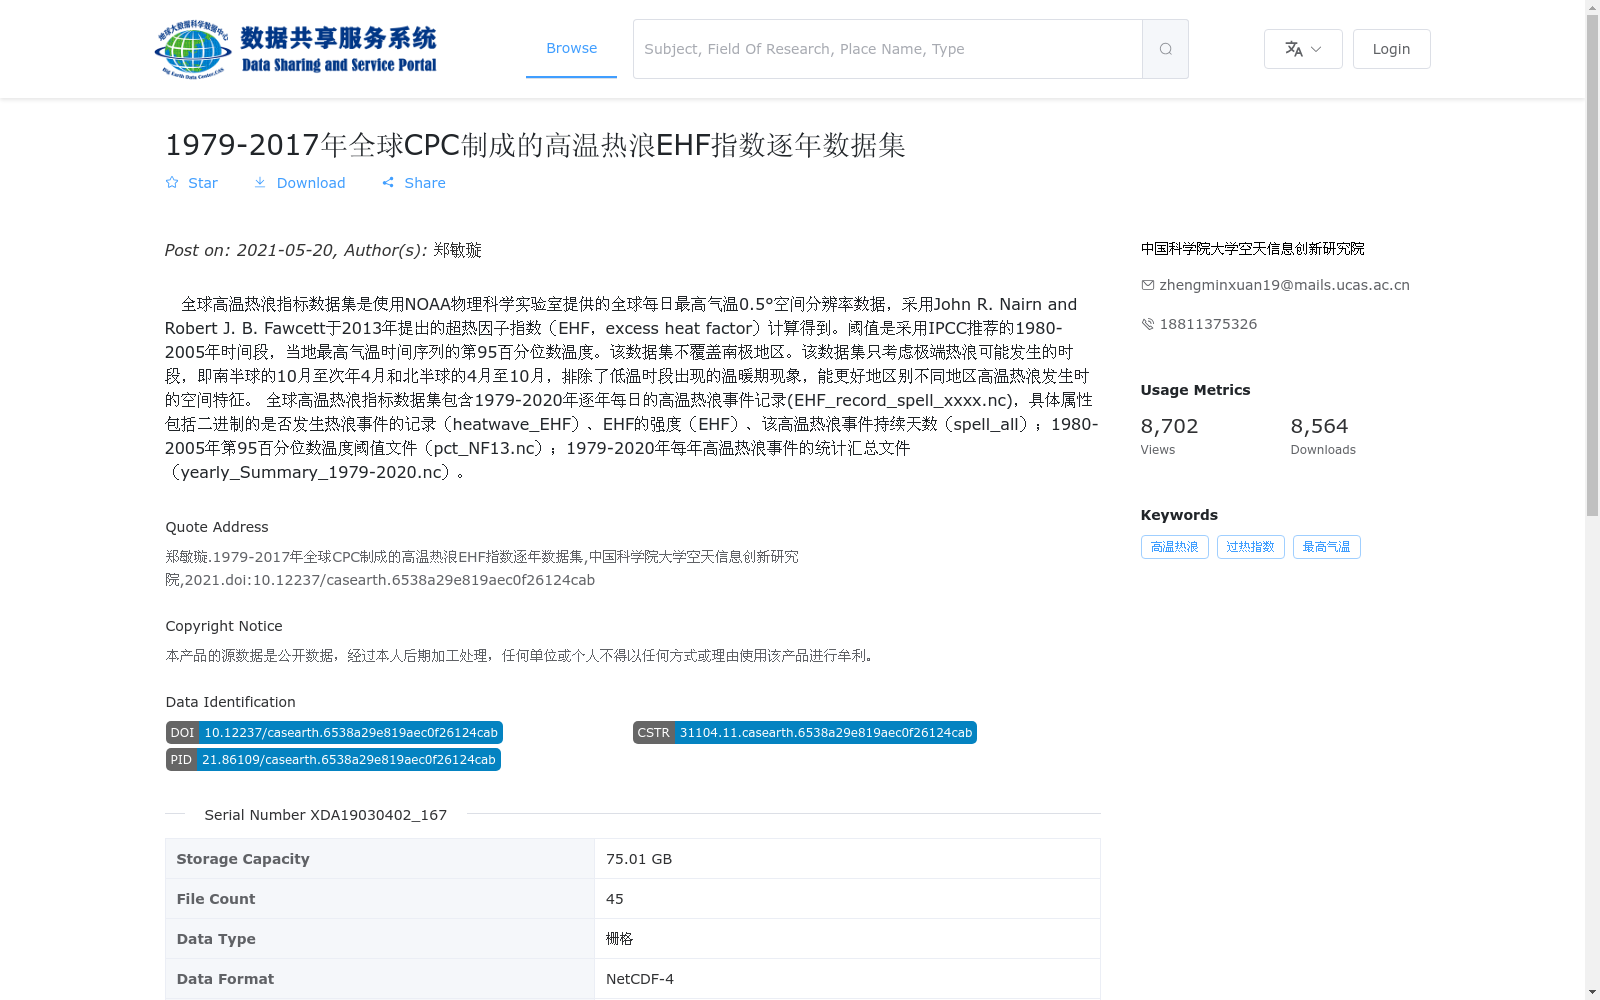The width and height of the screenshot is (1600, 1000).
Task: Click the phone number 18811375326
Action: click(1208, 324)
